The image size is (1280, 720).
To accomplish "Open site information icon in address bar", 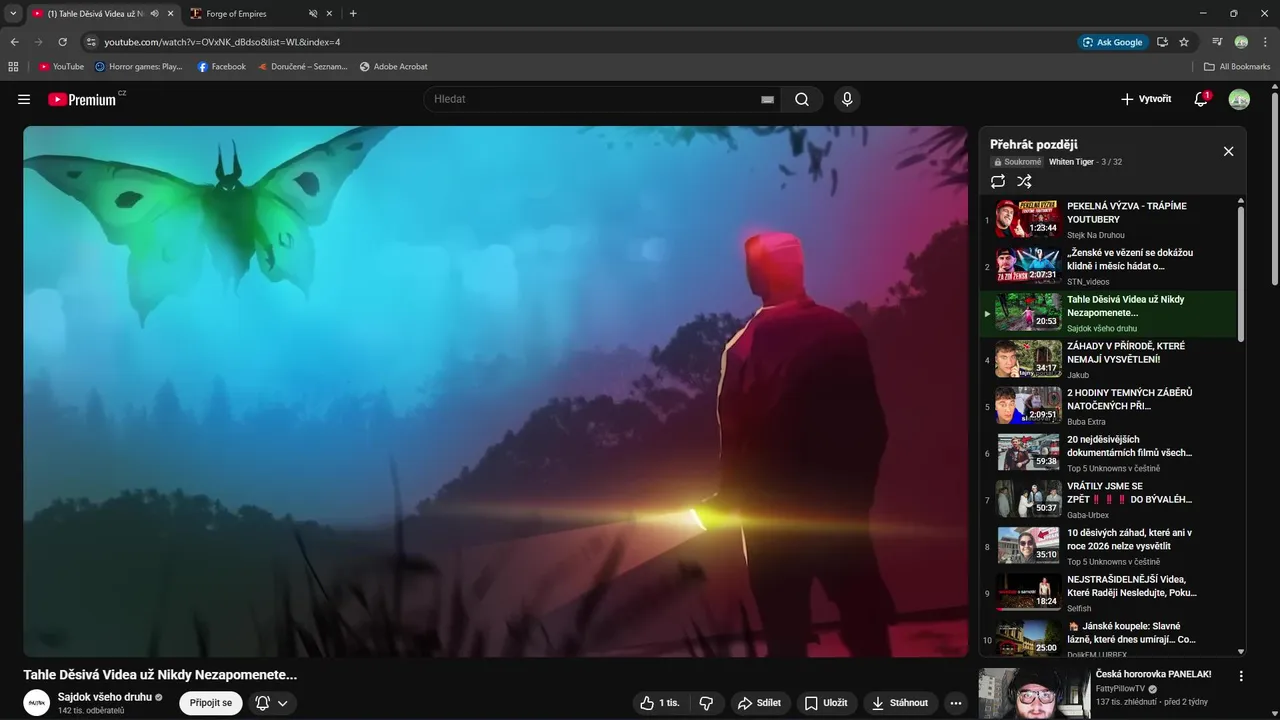I will pyautogui.click(x=91, y=42).
